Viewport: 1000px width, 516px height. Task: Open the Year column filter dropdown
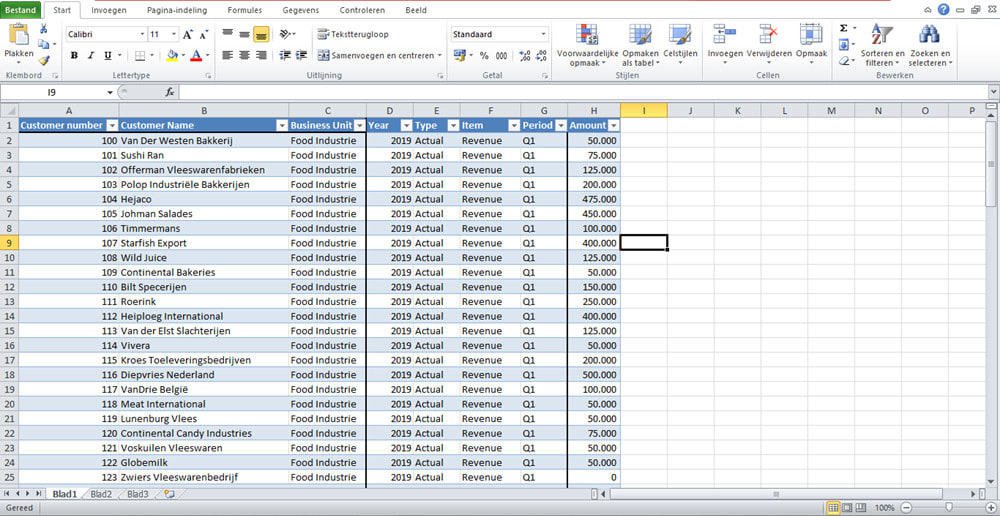(x=406, y=126)
